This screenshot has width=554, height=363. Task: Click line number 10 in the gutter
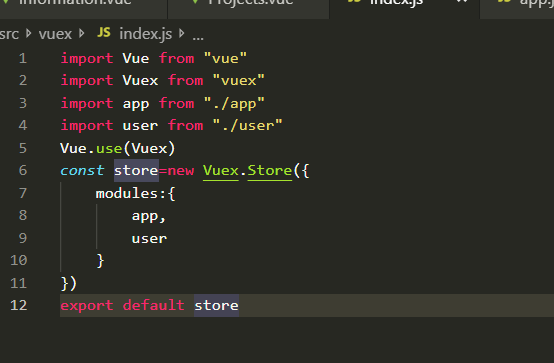click(x=18, y=260)
